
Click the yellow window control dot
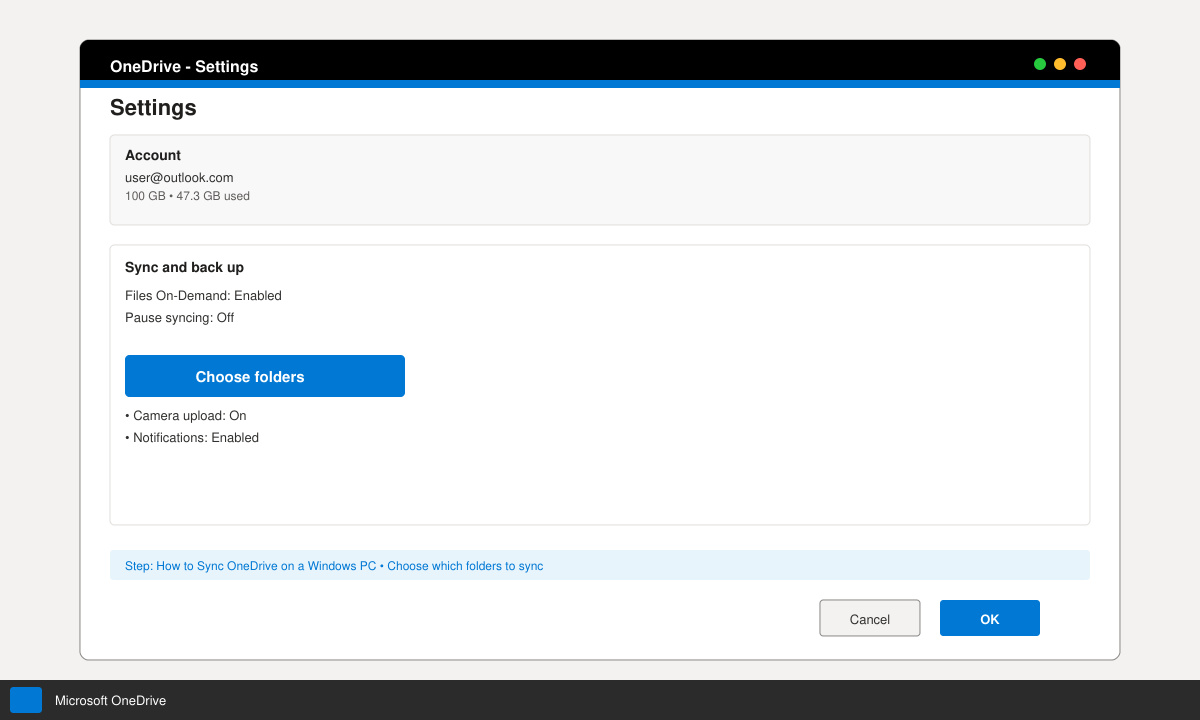tap(1060, 64)
